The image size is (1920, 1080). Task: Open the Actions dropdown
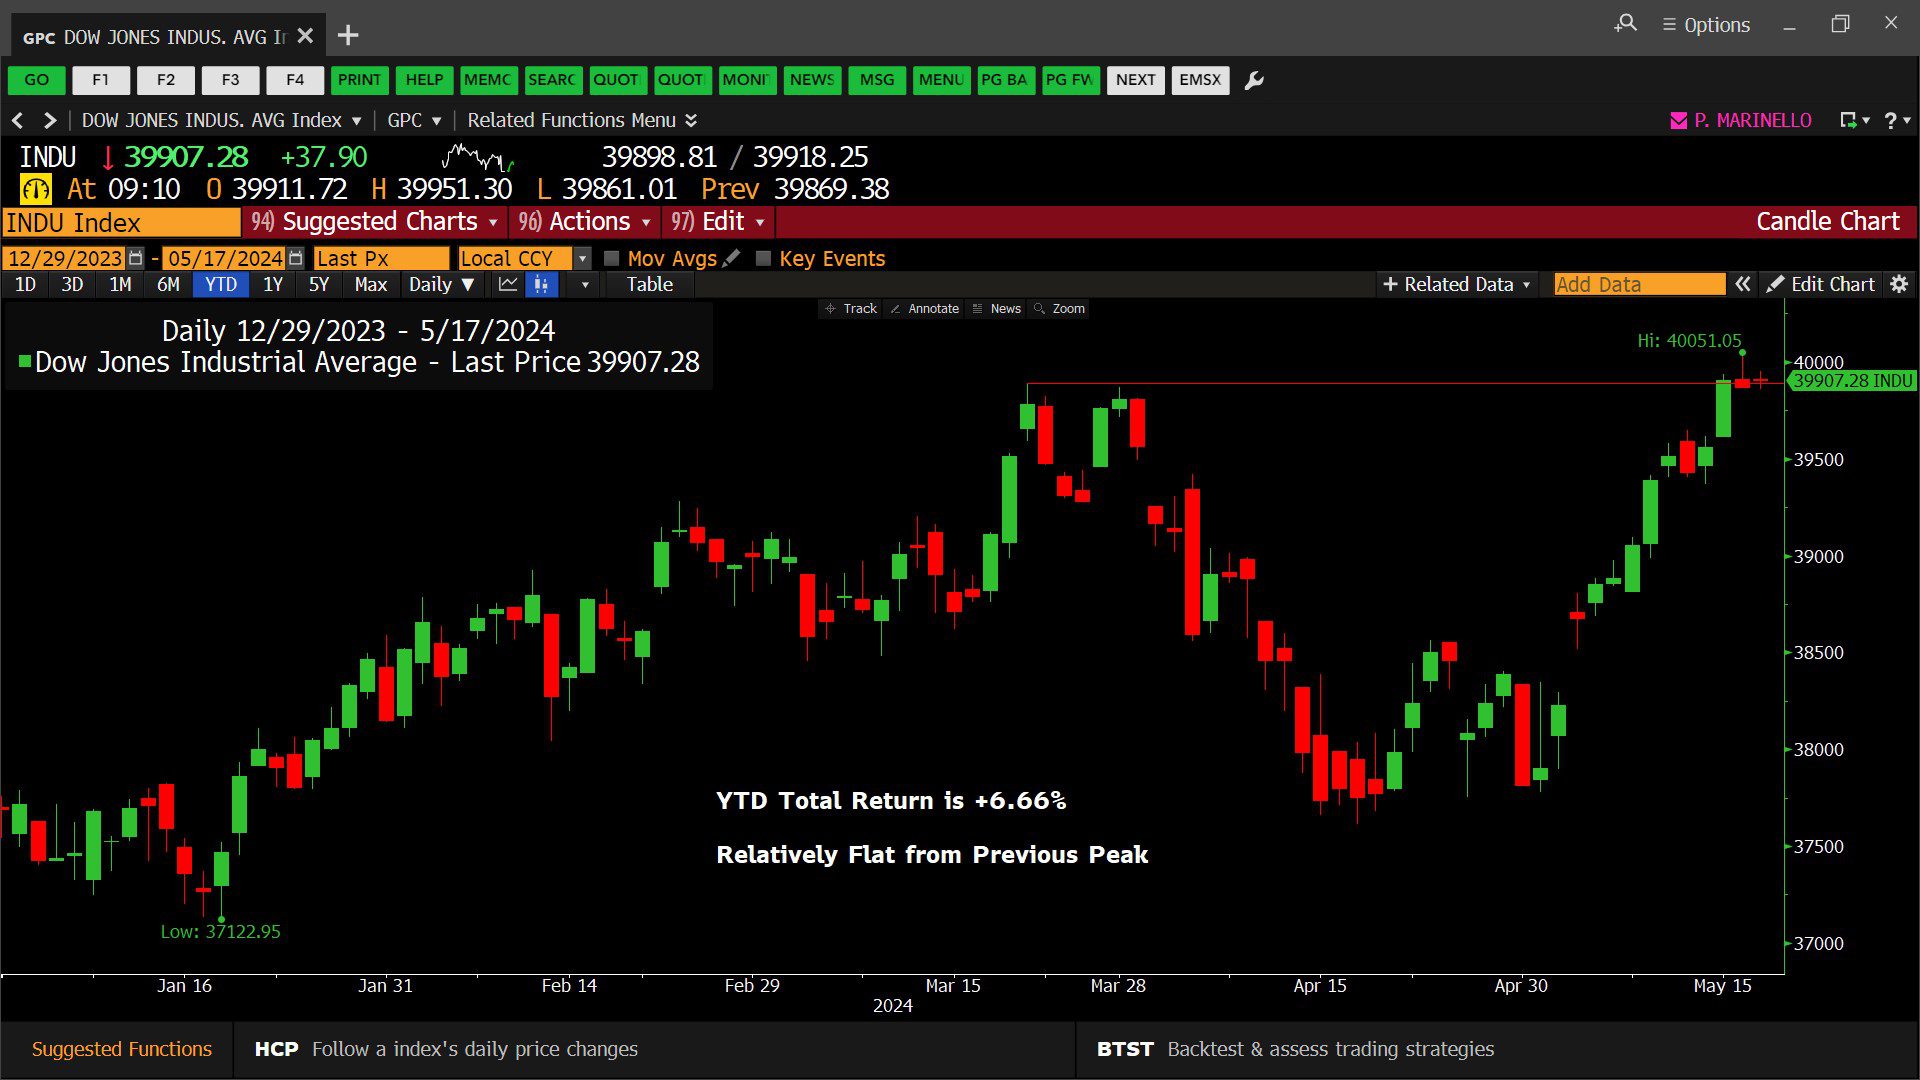point(586,222)
